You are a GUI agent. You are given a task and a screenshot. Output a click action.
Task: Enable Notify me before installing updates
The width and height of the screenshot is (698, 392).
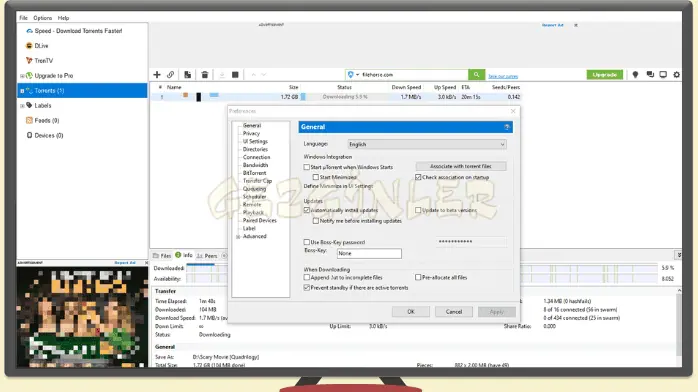pyautogui.click(x=316, y=221)
